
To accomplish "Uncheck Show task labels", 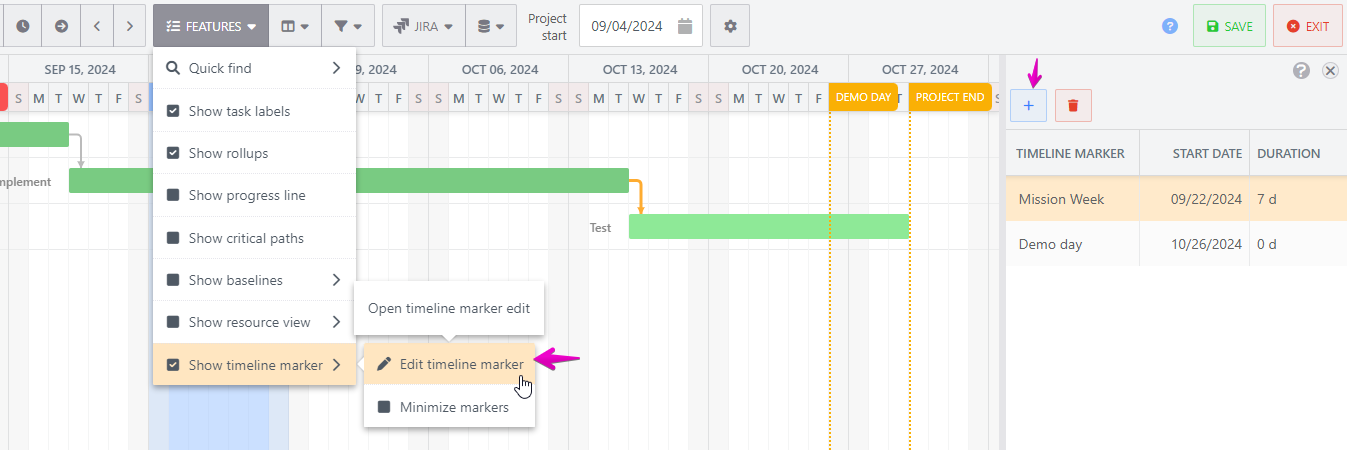I will coord(173,111).
